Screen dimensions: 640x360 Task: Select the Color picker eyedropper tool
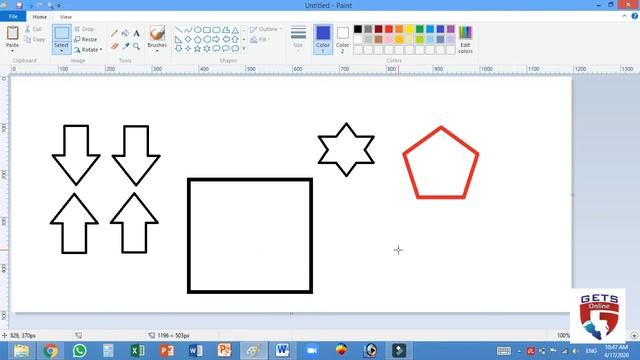point(126,46)
